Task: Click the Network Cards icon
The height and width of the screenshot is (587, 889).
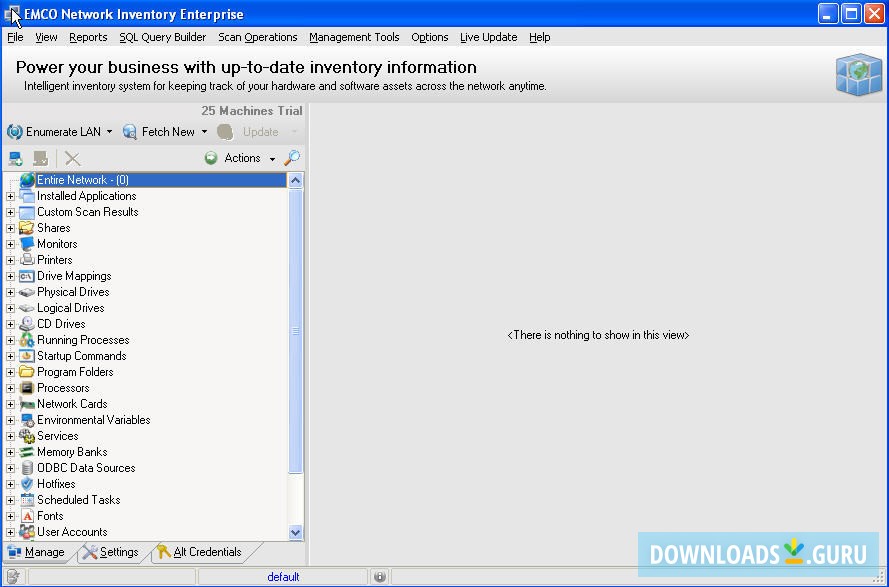Action: 27,404
